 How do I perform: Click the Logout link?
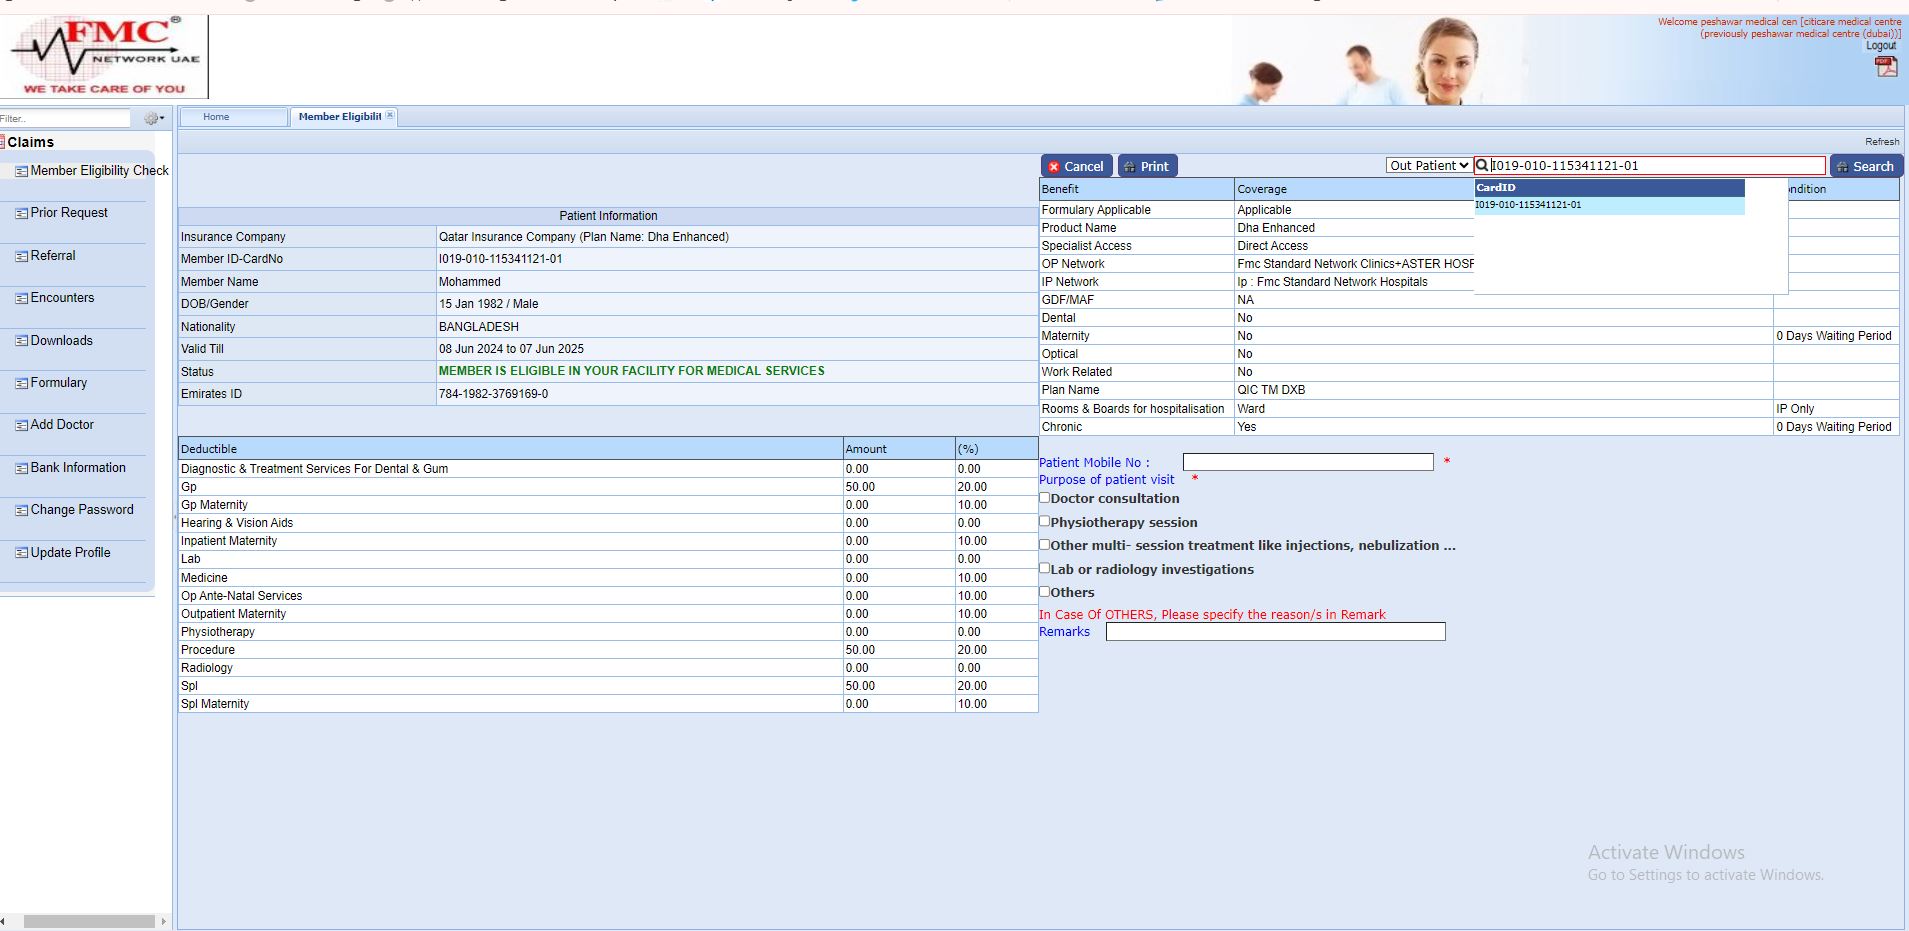point(1880,46)
